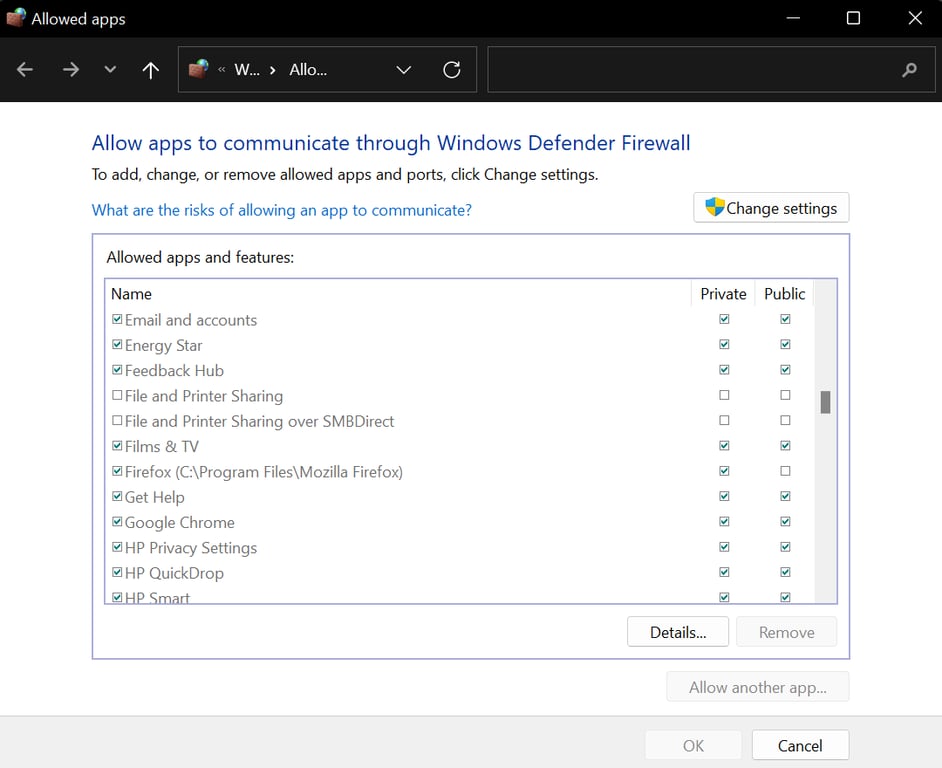Open the address bar dropdown
Screen dimensions: 942x768
point(403,69)
